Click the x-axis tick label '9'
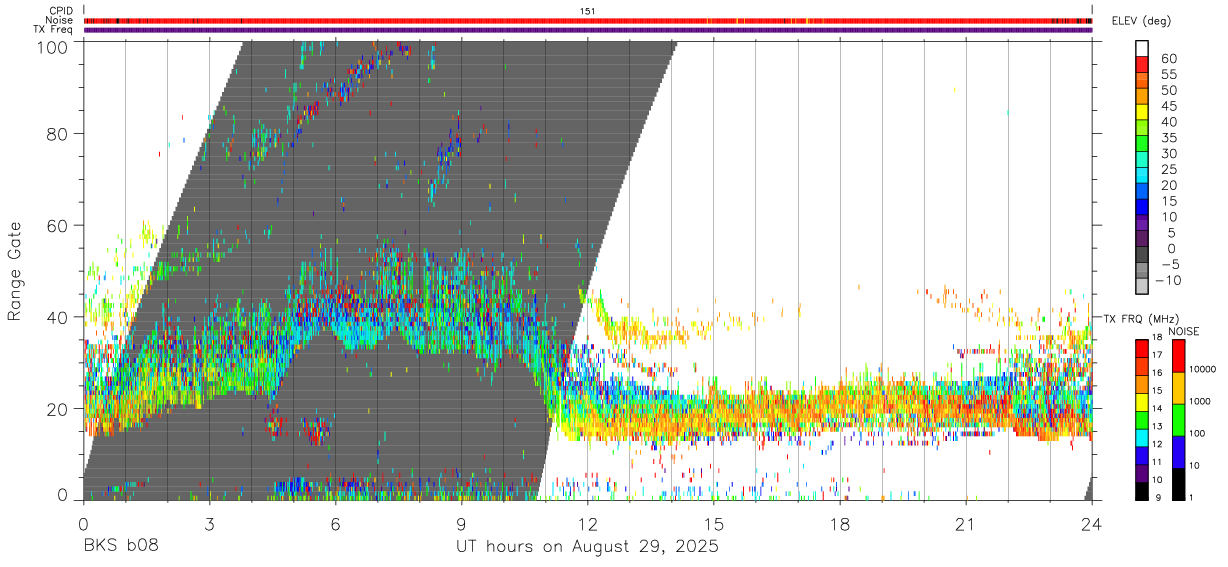Viewport: 1228px width, 567px height. click(x=462, y=524)
